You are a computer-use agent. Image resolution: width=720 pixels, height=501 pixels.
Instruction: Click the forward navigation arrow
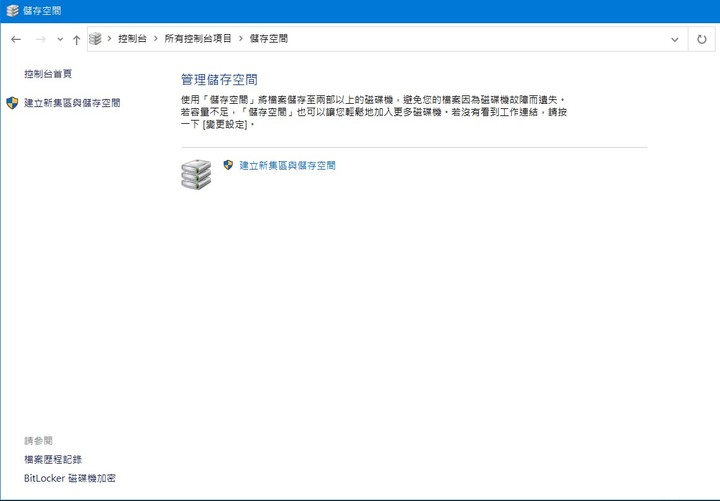(40, 39)
